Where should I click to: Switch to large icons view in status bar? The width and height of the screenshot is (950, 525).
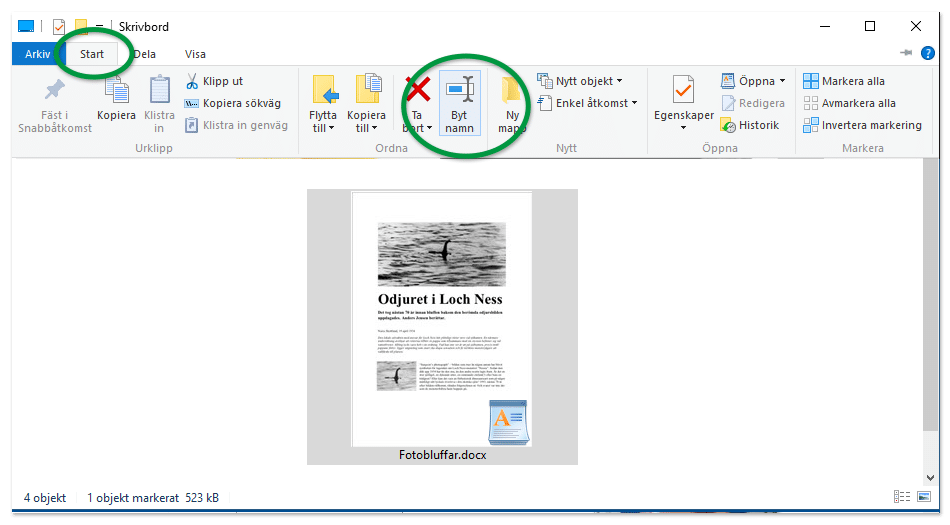[924, 497]
